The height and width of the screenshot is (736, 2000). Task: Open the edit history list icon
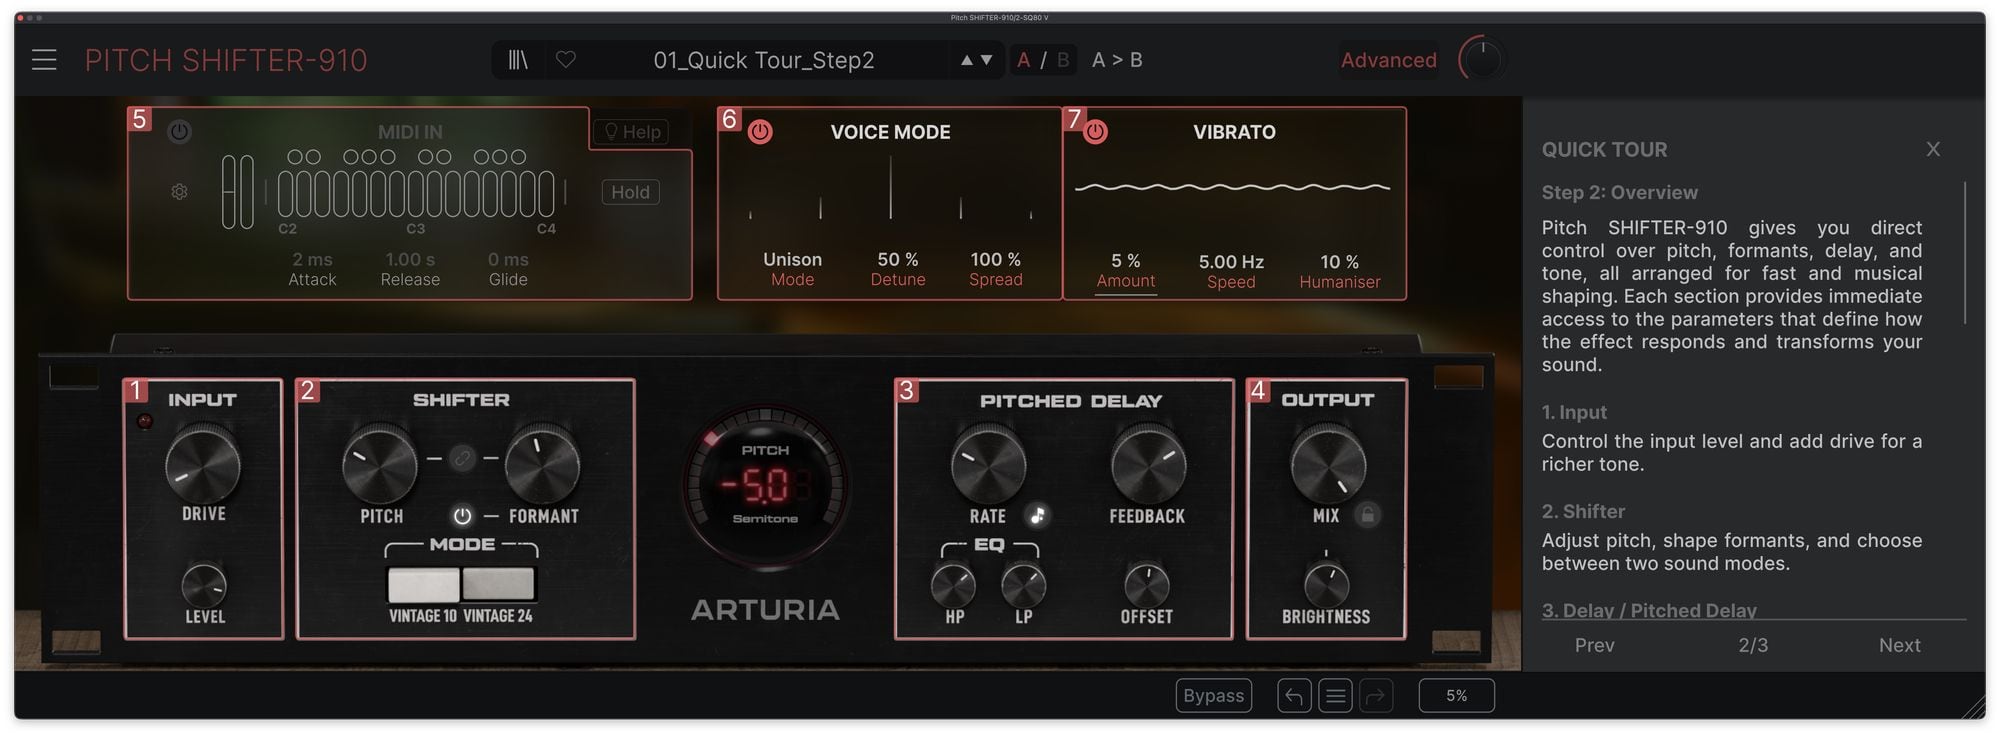1335,696
